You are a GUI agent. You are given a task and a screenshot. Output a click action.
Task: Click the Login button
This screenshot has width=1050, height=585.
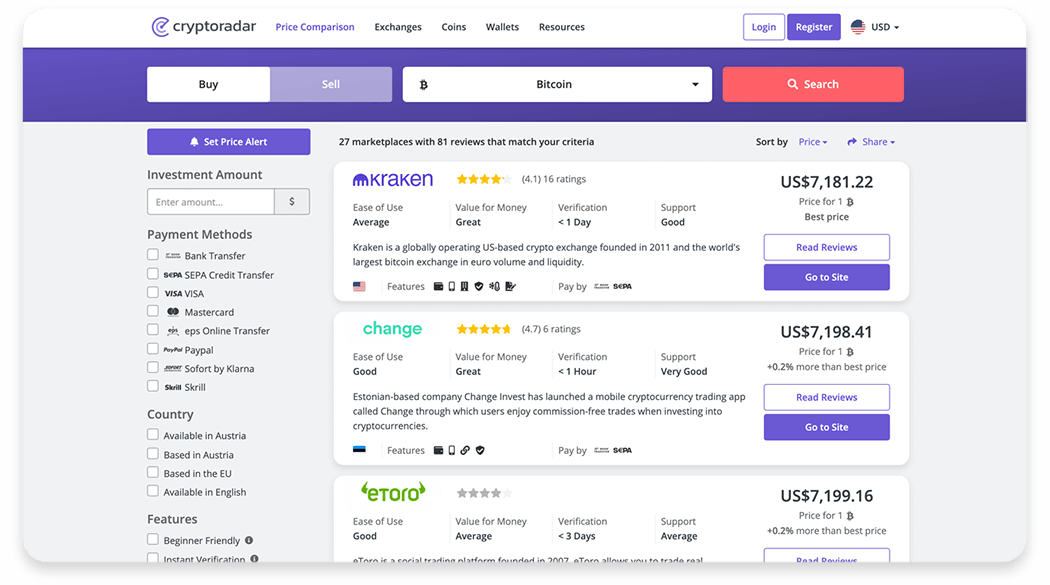[763, 27]
